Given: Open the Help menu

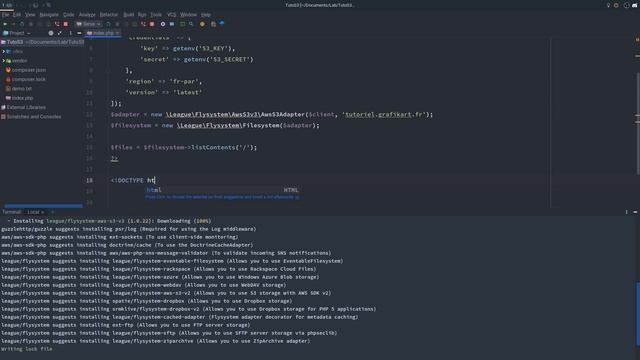Looking at the screenshot, I should click(x=206, y=15).
